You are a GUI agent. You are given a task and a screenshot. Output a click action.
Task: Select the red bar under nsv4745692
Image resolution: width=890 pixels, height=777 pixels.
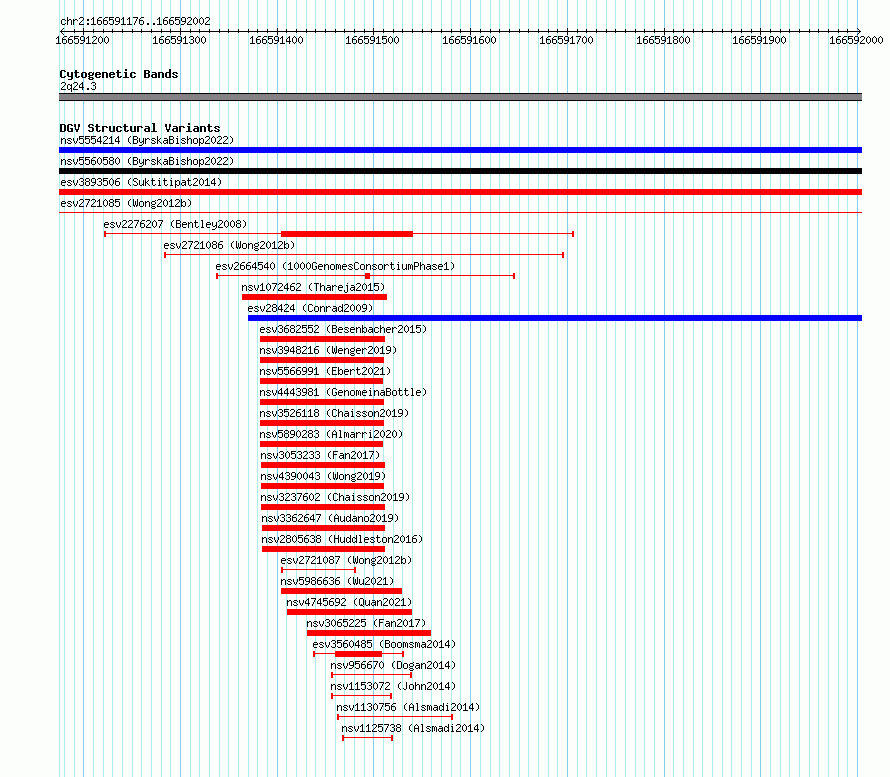[350, 612]
